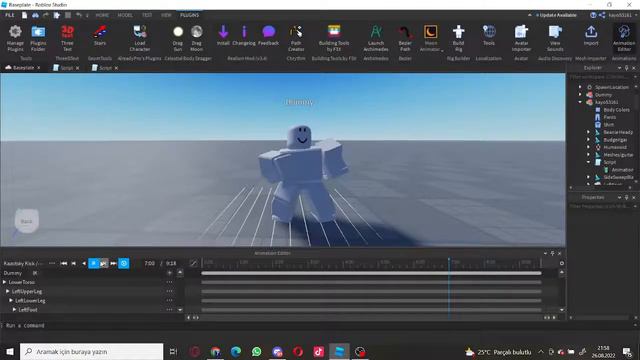Click the Windows search box
Viewport: 640px width, 360px height.
pos(91,351)
